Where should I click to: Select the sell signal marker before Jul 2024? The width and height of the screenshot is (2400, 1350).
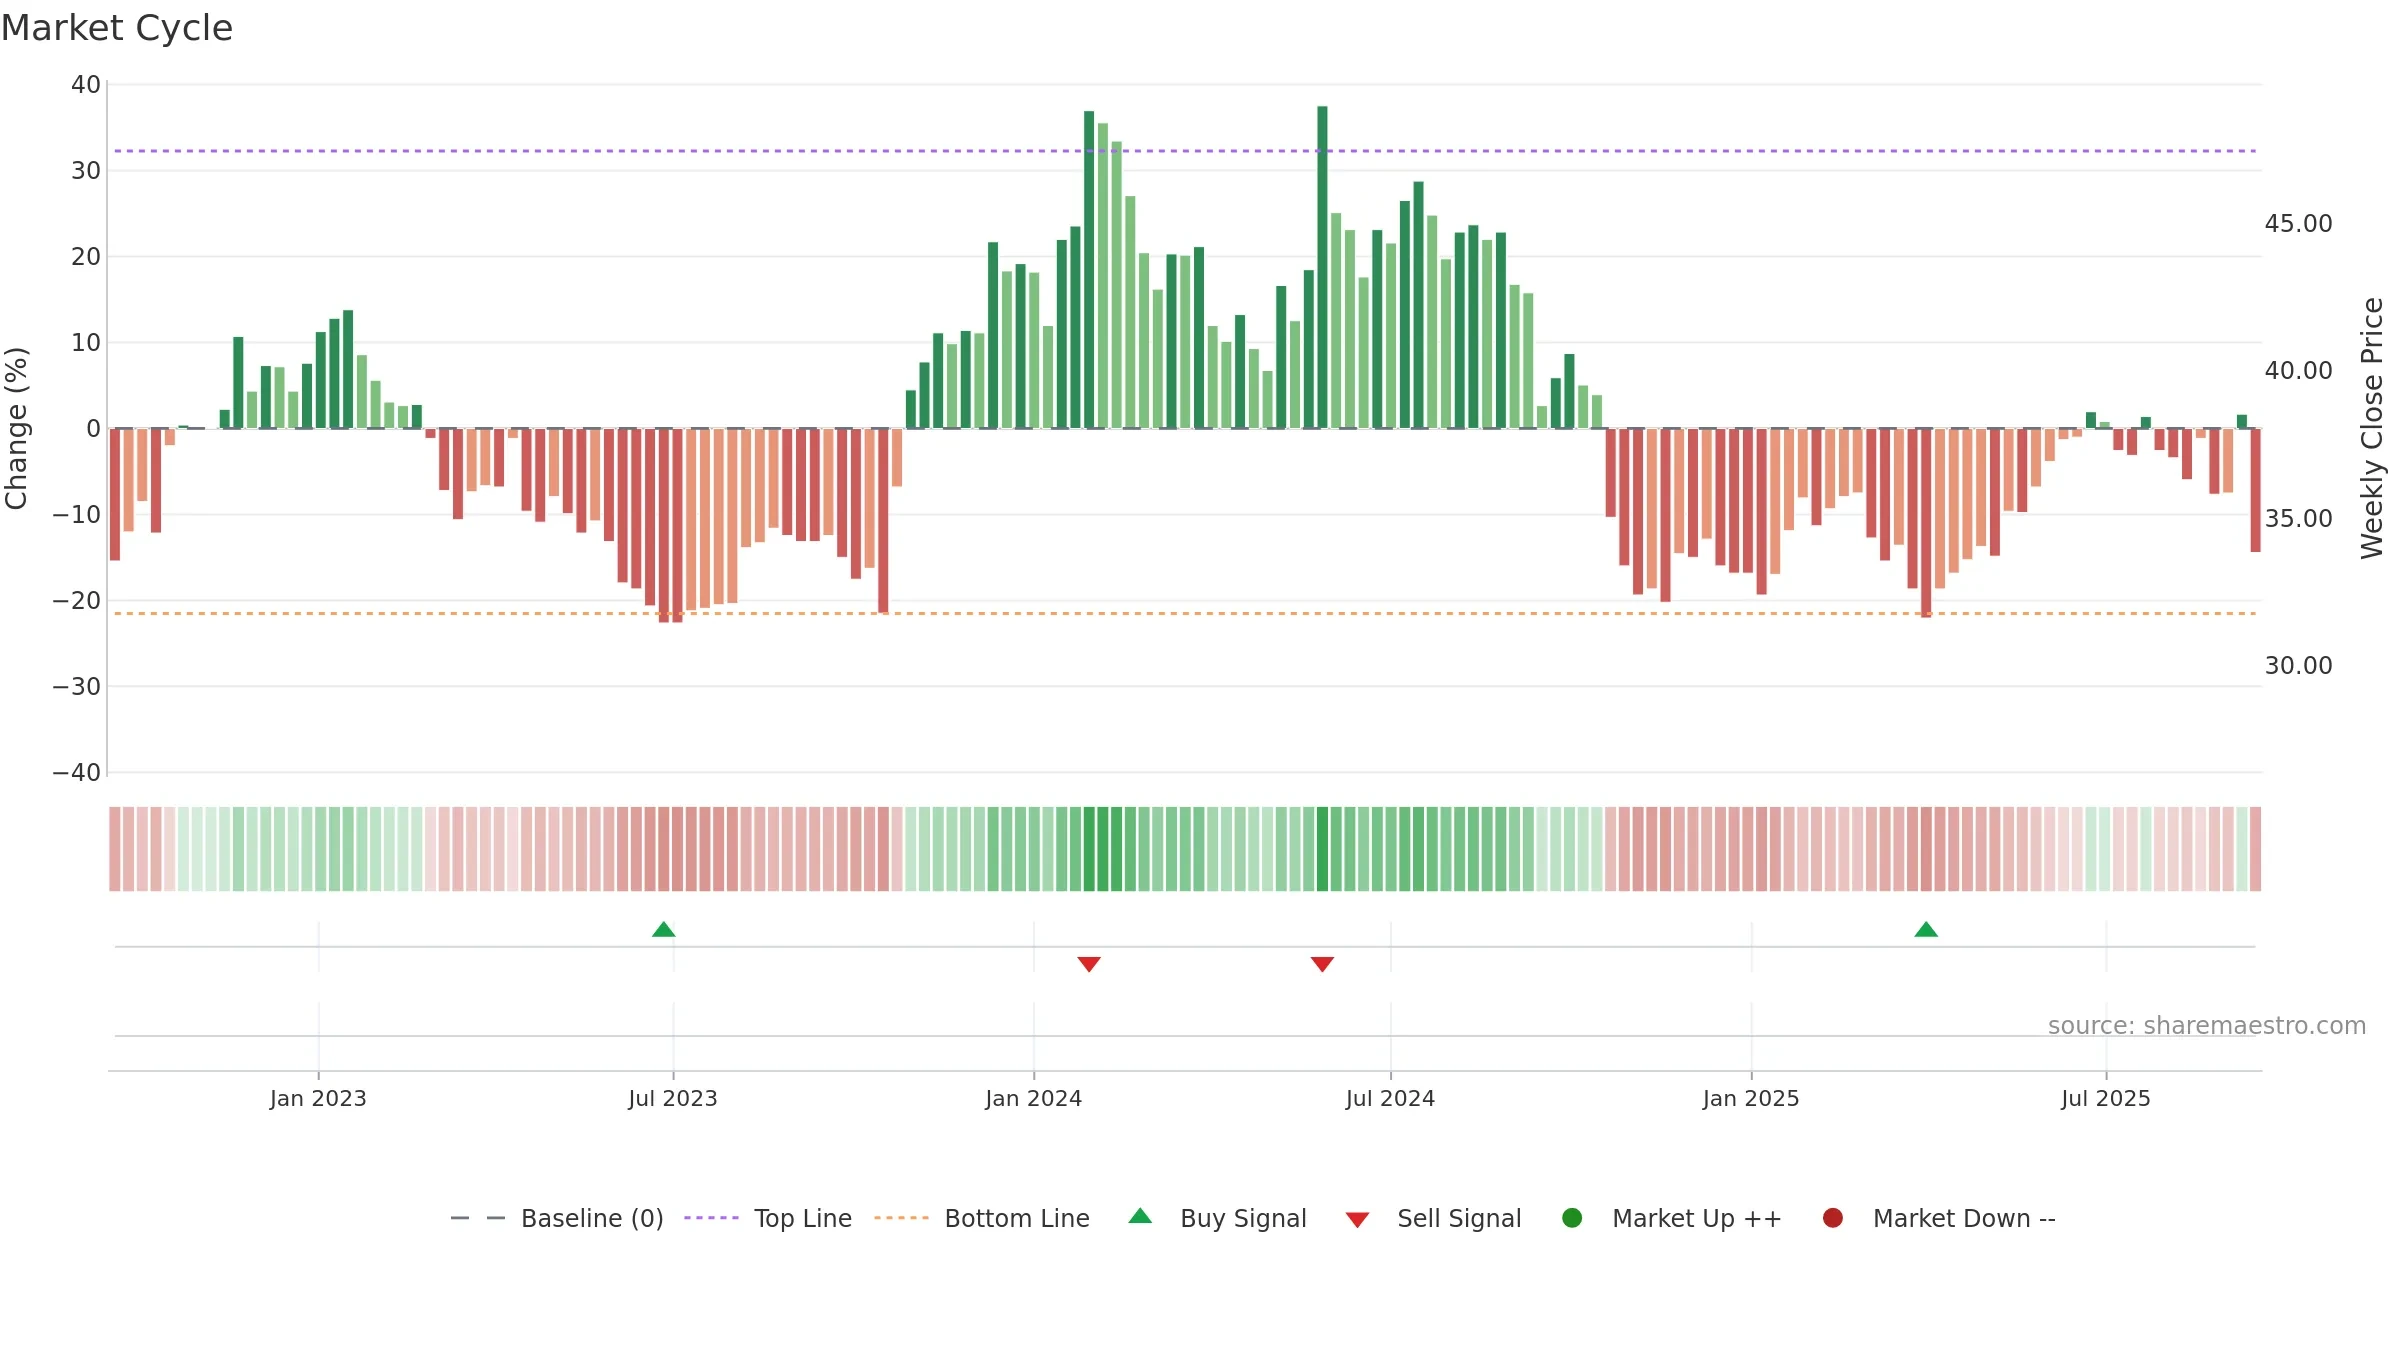pos(1322,964)
